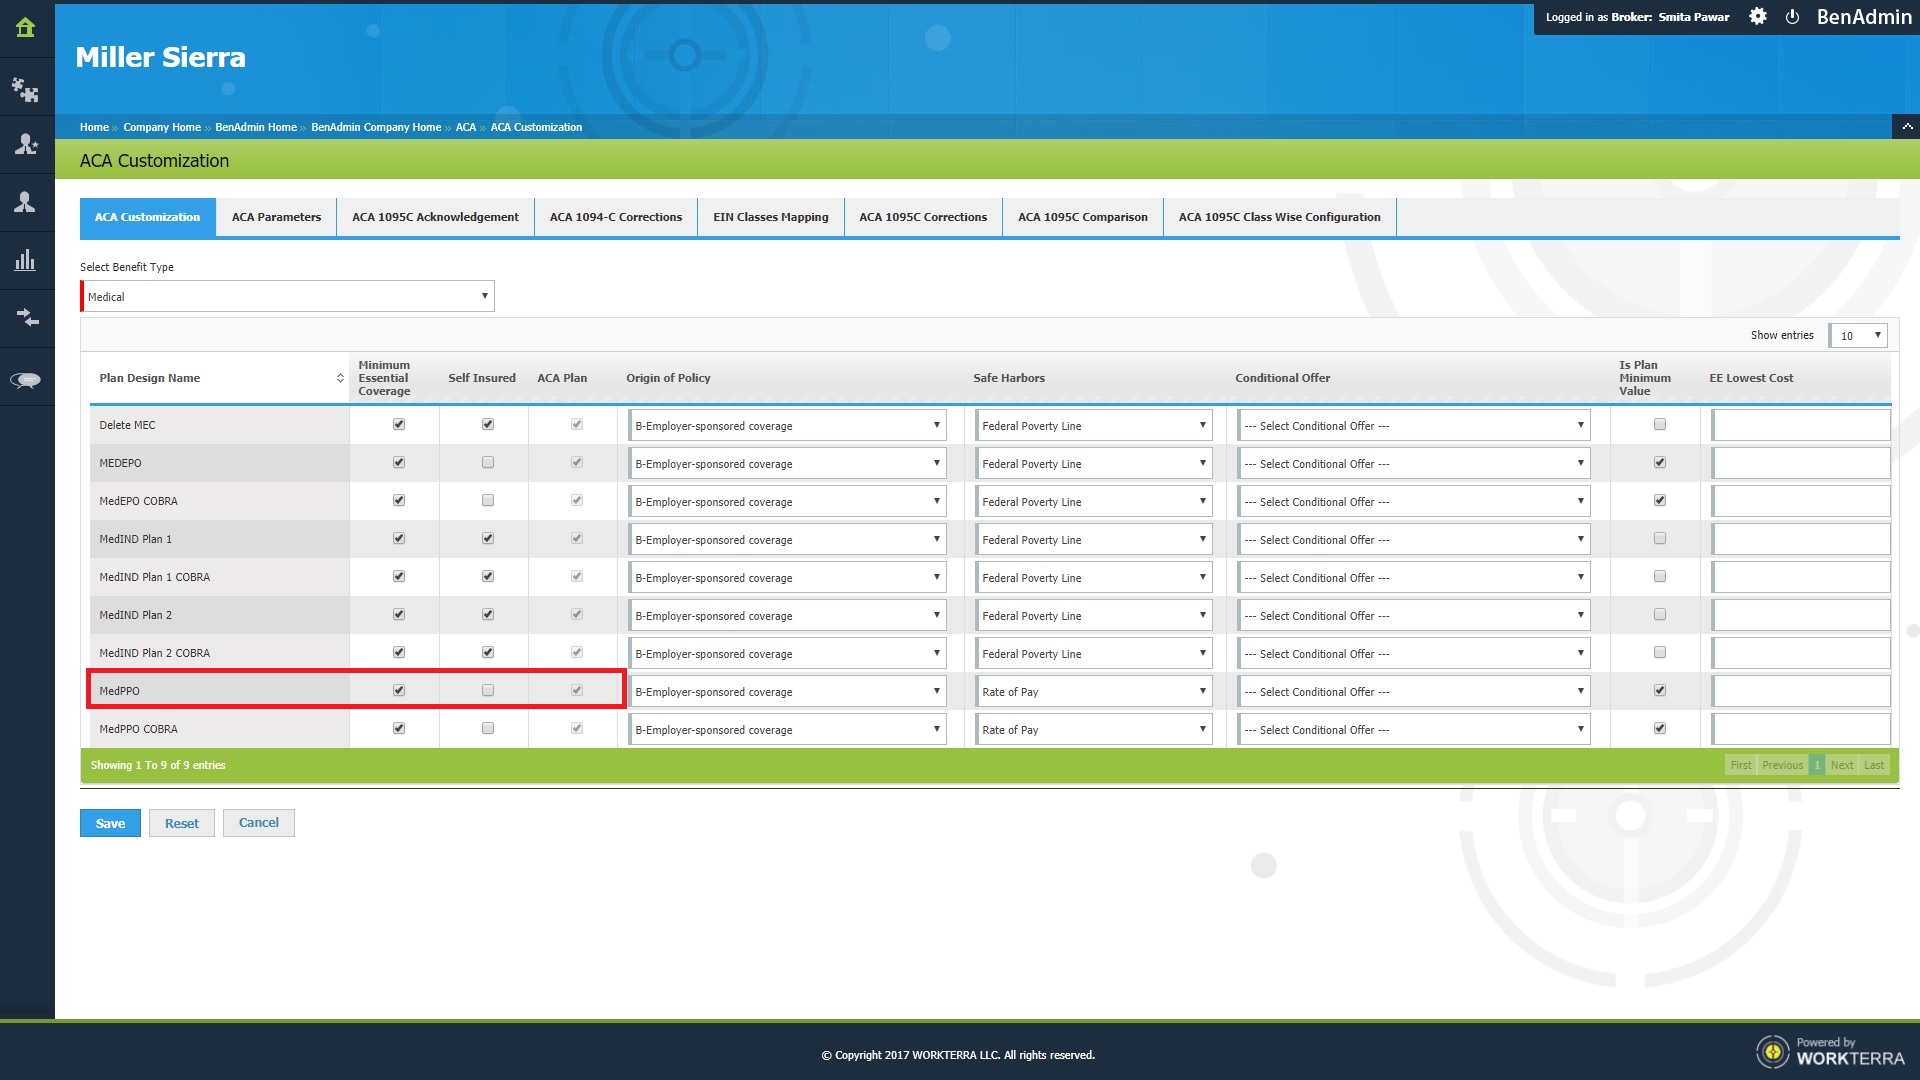
Task: Open the transfer arrows sidebar icon
Action: (26, 318)
